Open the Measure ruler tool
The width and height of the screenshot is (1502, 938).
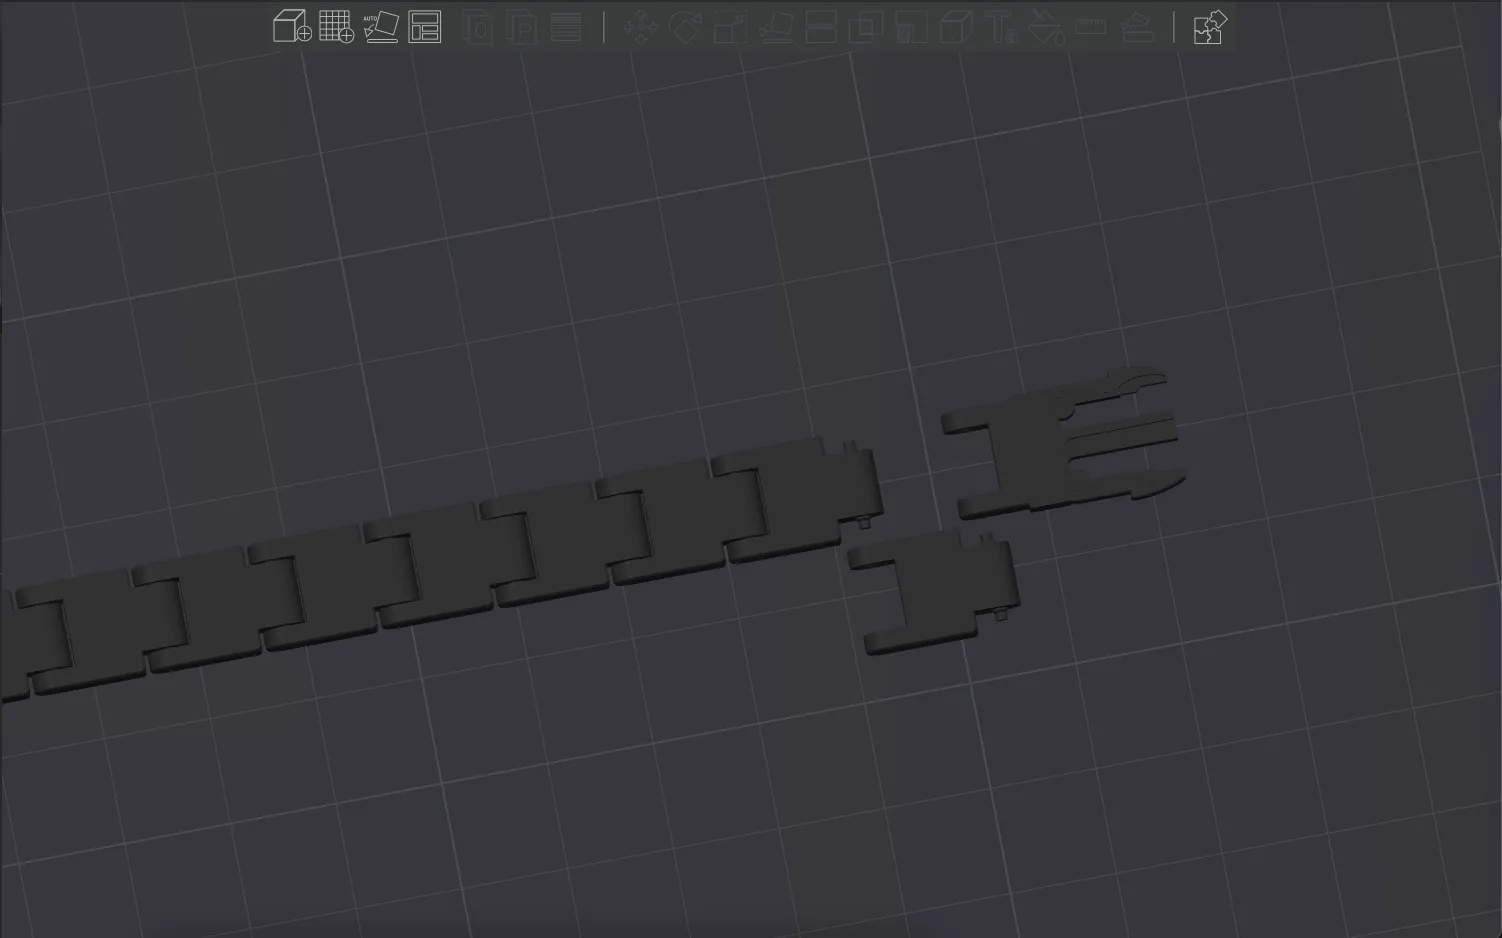(x=1091, y=27)
